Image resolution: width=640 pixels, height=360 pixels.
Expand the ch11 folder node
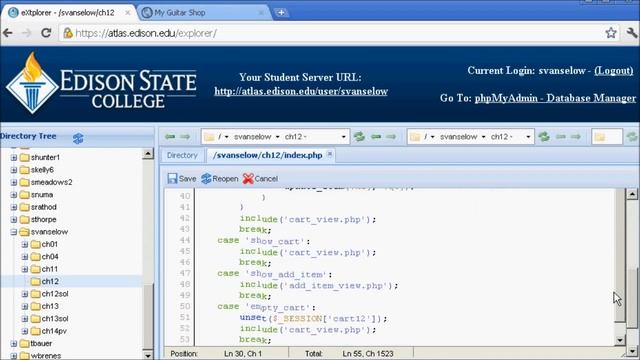(25, 269)
